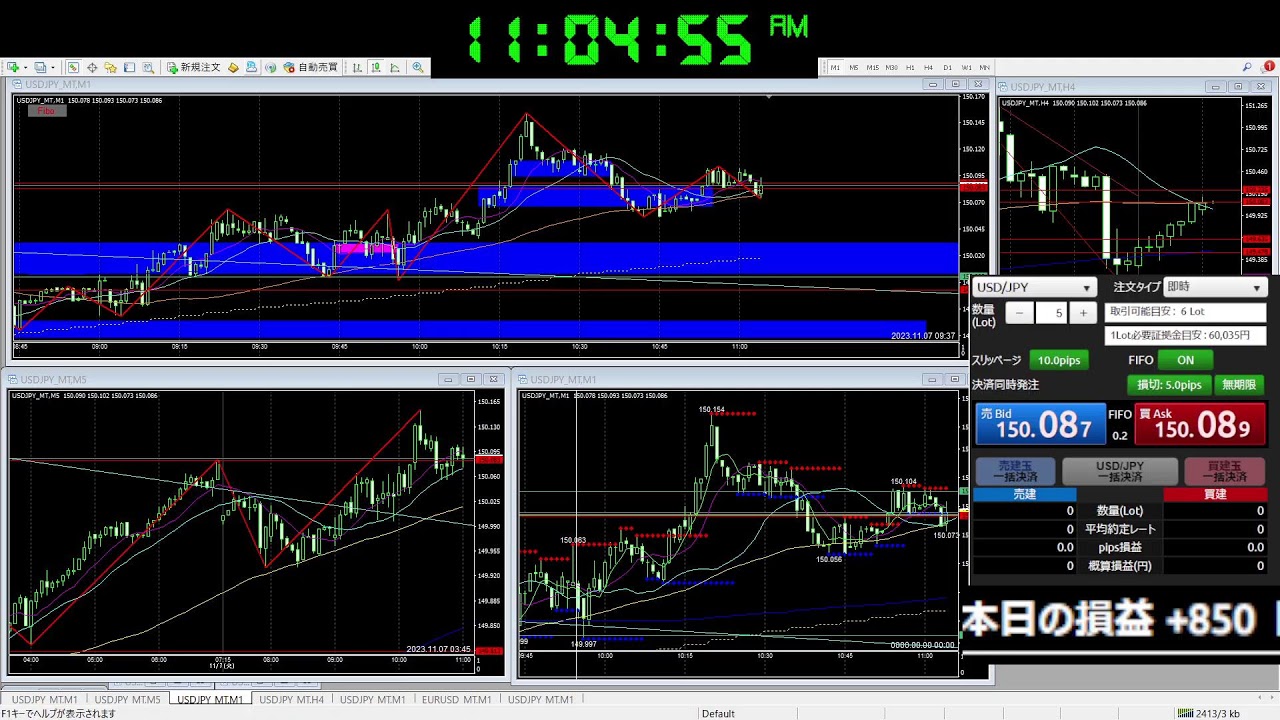1280x720 pixels.
Task: Select the H4 timeframe button
Action: tap(928, 67)
